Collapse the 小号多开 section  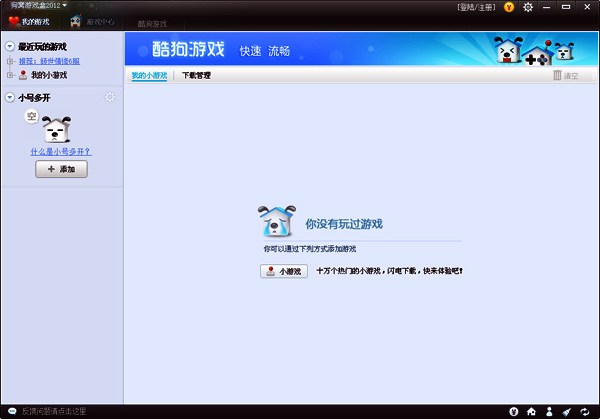(10, 98)
